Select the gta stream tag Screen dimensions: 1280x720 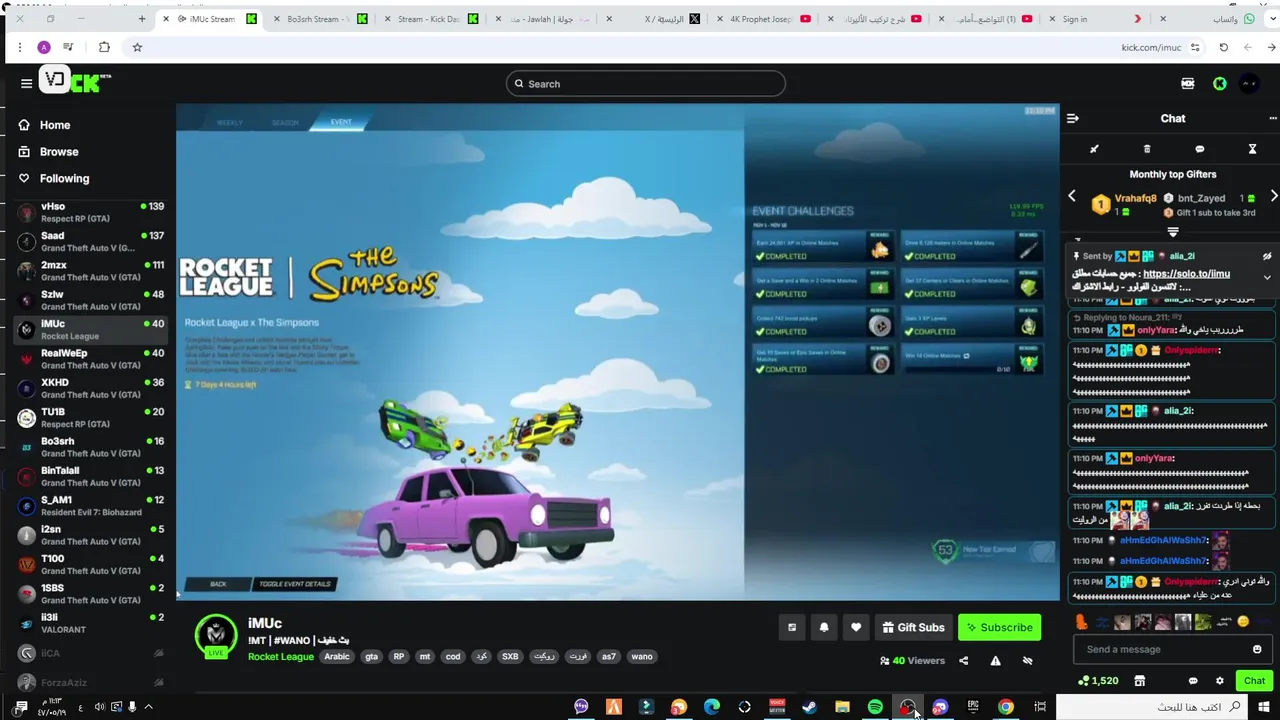[x=372, y=657]
